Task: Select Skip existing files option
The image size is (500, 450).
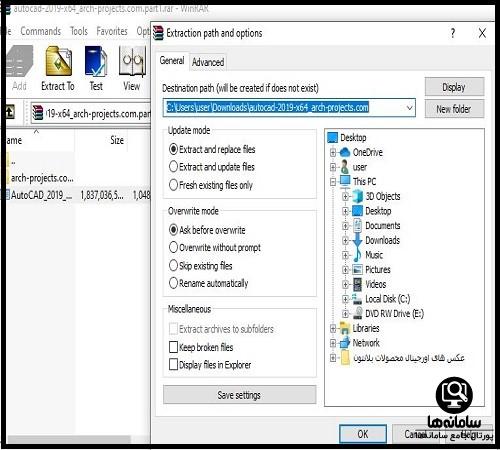Action: coord(201,266)
